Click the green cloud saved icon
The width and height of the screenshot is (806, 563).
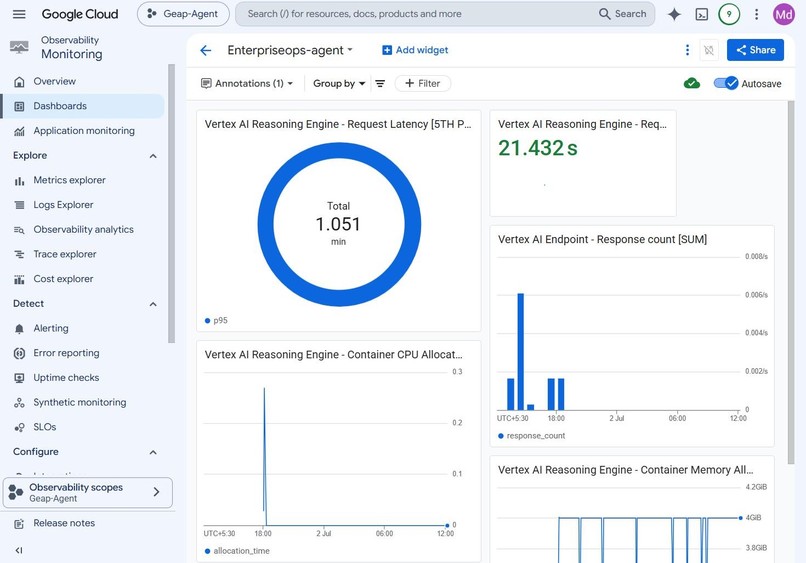coord(692,83)
